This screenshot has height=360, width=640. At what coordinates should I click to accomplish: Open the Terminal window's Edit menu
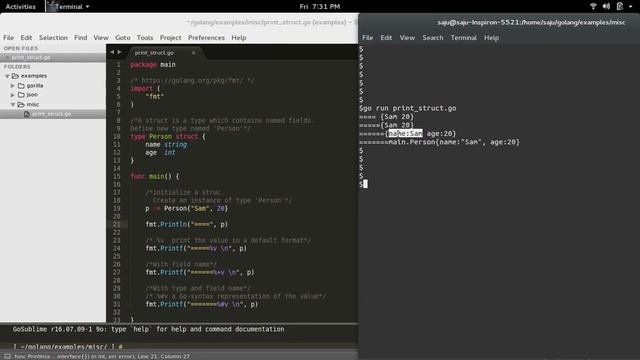pos(386,38)
